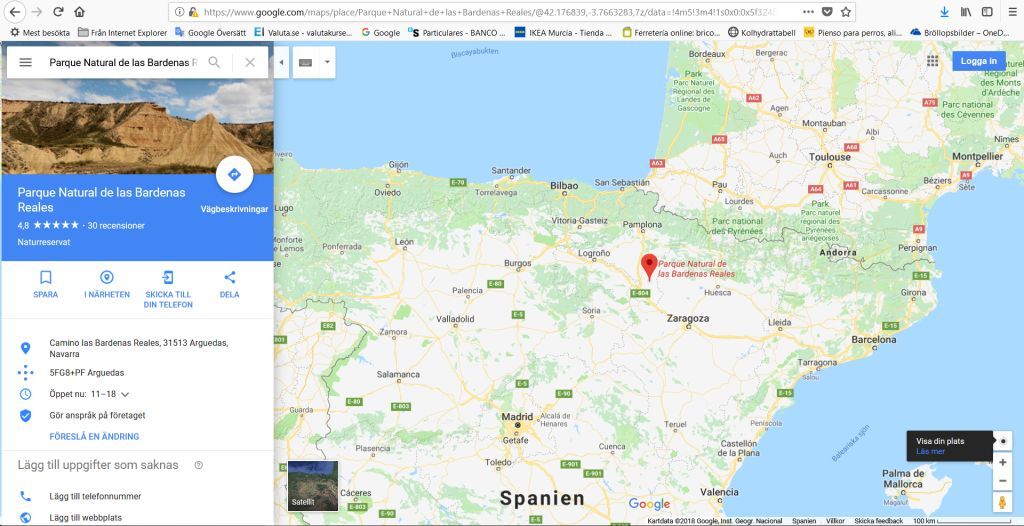Open the Mest besökta bookmarks folder
The image size is (1024, 526).
[x=40, y=32]
